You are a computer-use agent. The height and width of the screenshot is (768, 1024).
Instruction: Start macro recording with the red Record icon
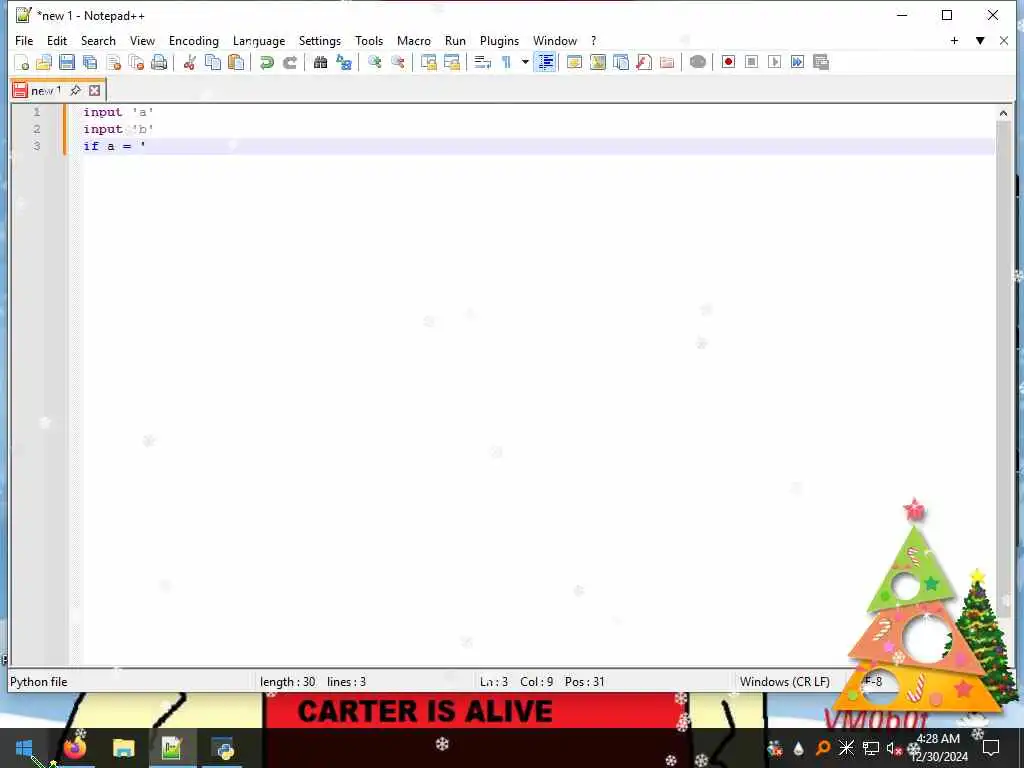click(x=728, y=62)
